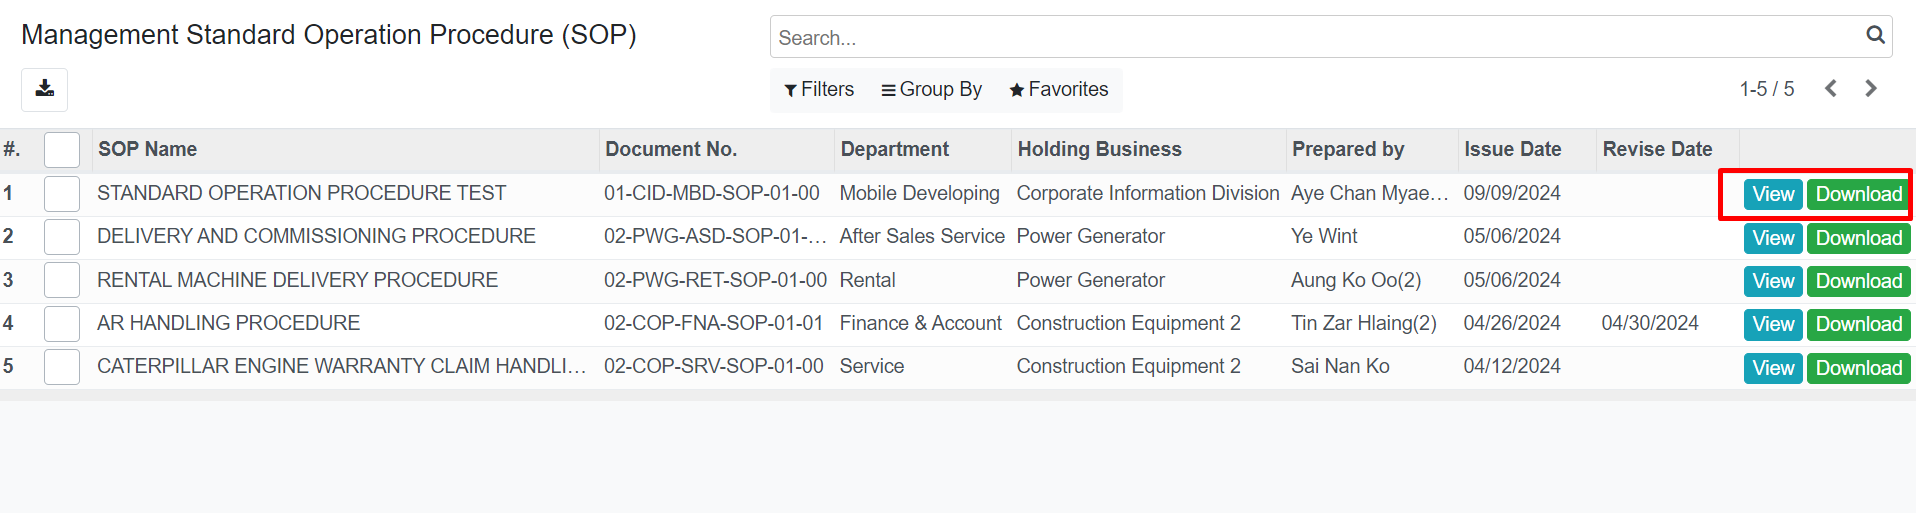Sort by the Prepared by column header

click(x=1348, y=149)
